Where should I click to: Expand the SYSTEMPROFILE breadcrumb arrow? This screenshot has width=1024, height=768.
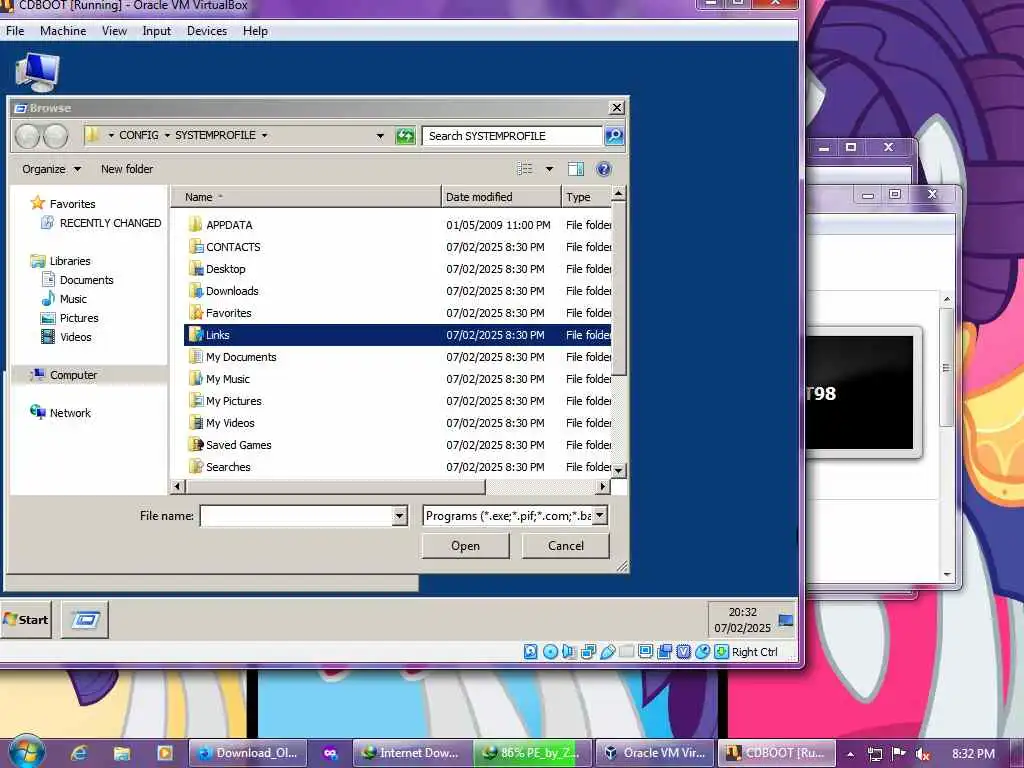(x=264, y=135)
